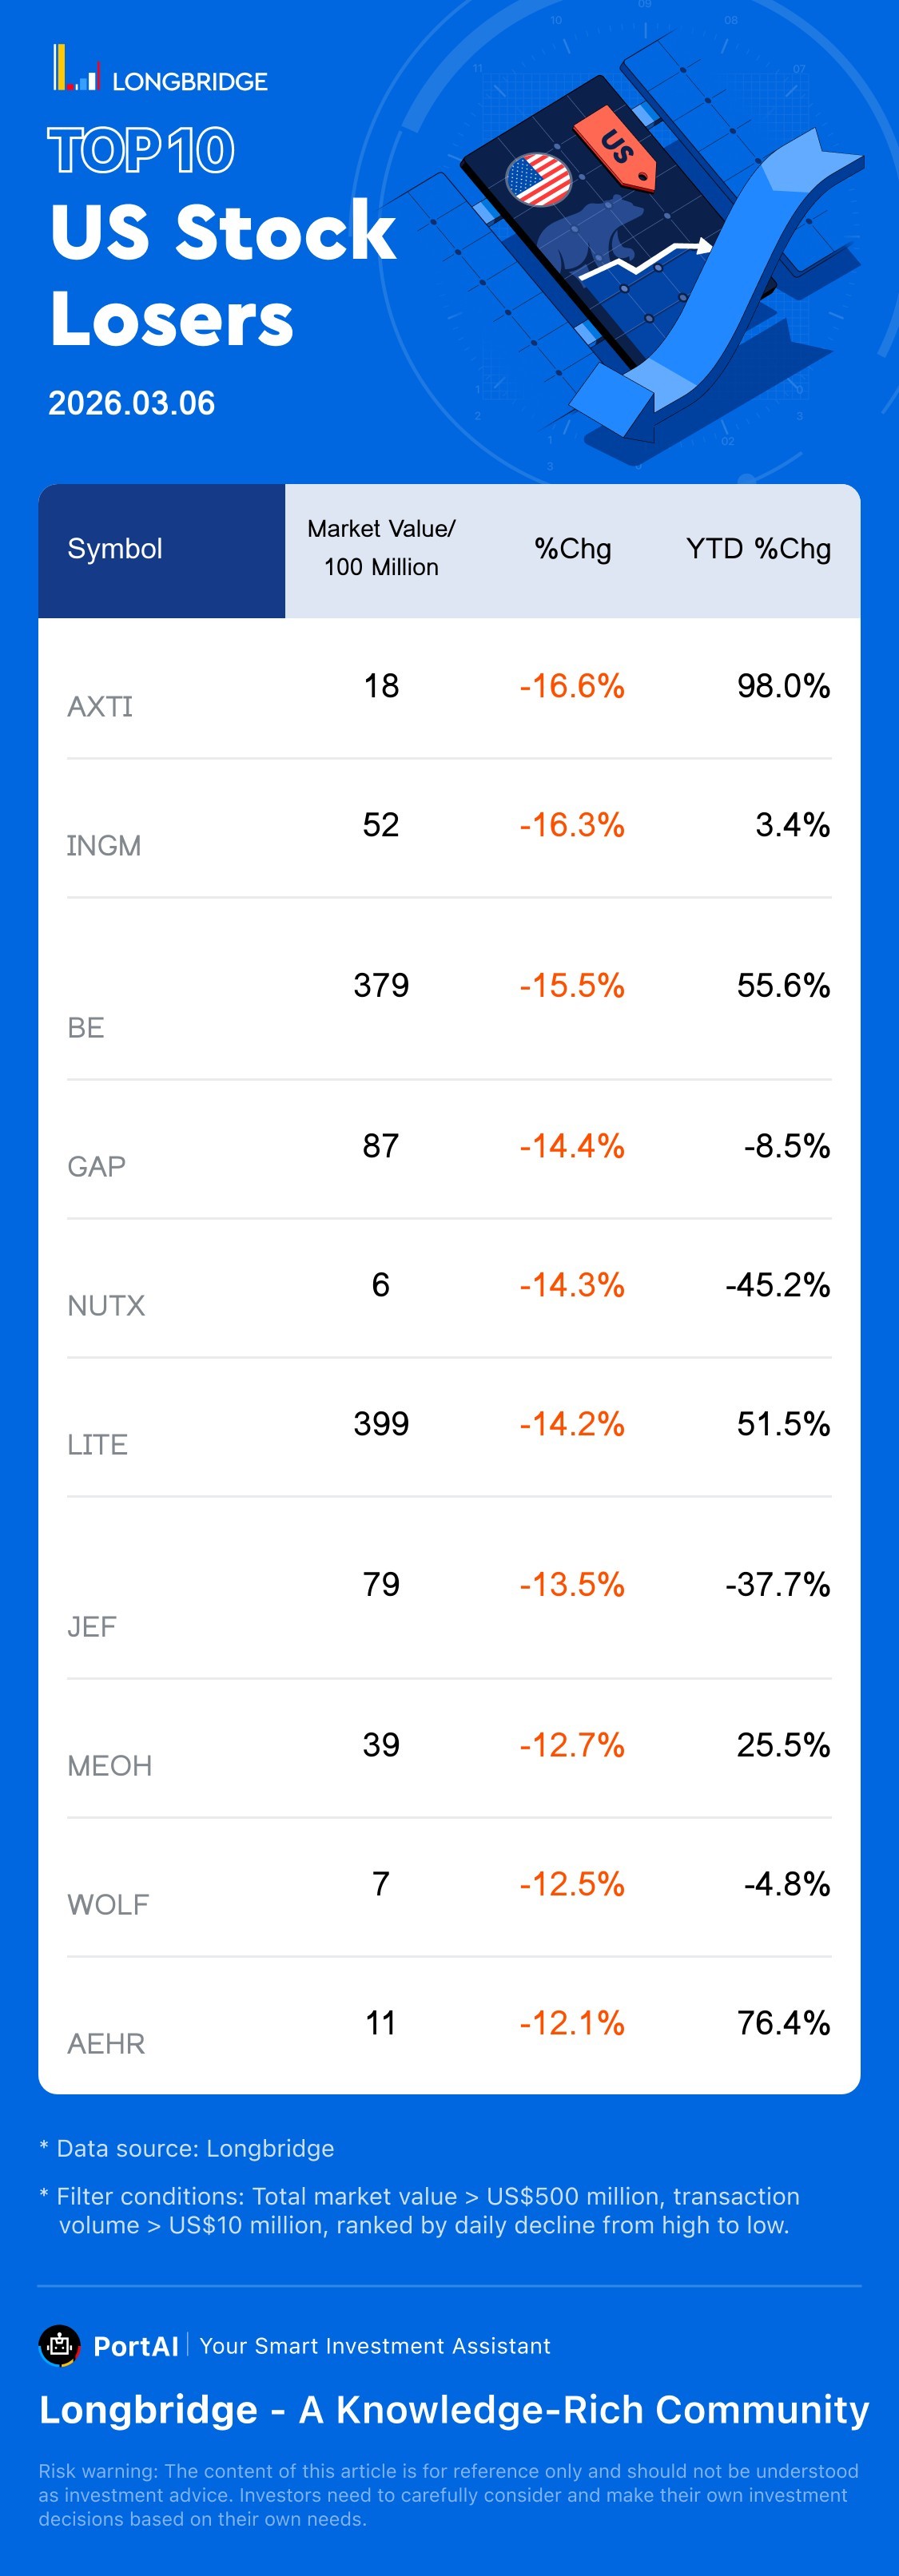The height and width of the screenshot is (2576, 899).
Task: Click the white zigzag trend arrow
Action: (x=646, y=258)
